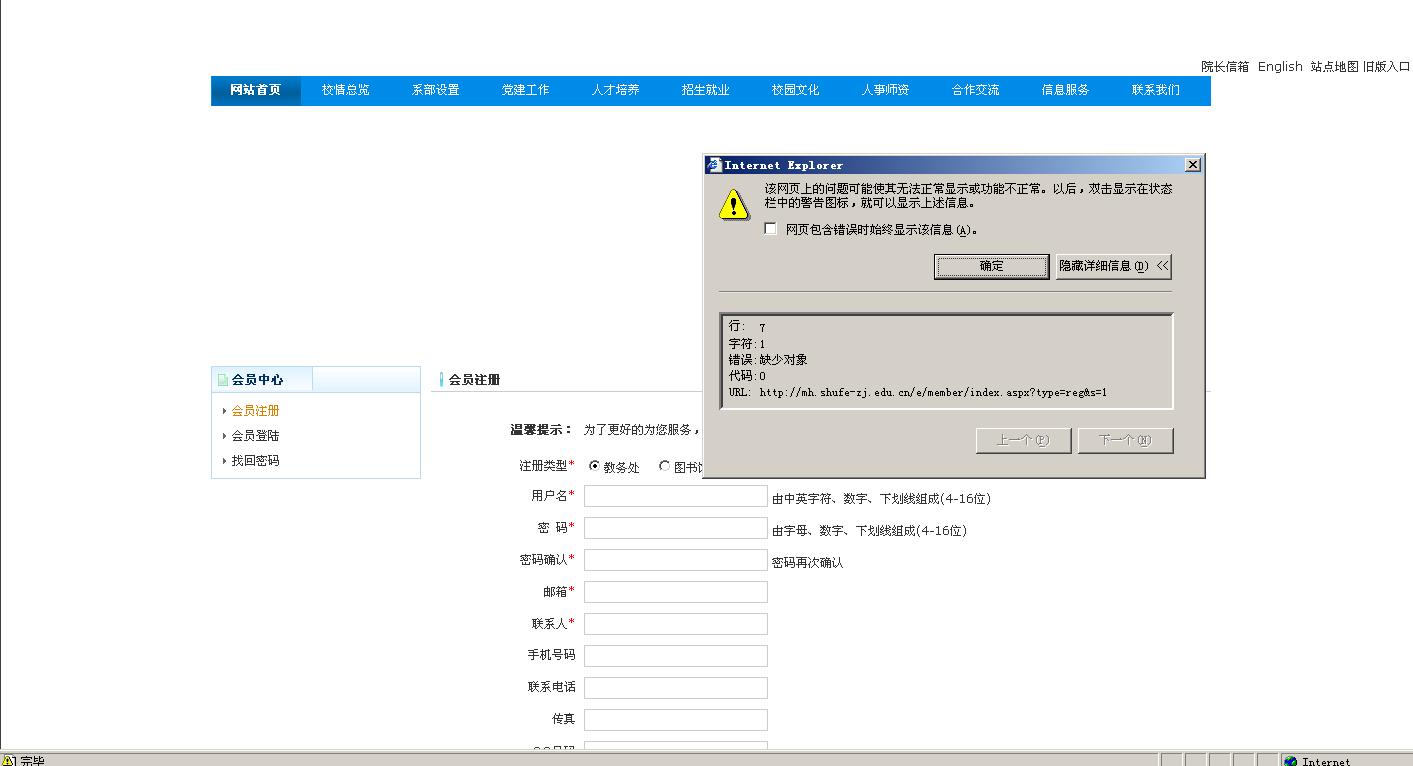Focus the 联系电话 input field
The height and width of the screenshot is (766, 1413).
[676, 688]
